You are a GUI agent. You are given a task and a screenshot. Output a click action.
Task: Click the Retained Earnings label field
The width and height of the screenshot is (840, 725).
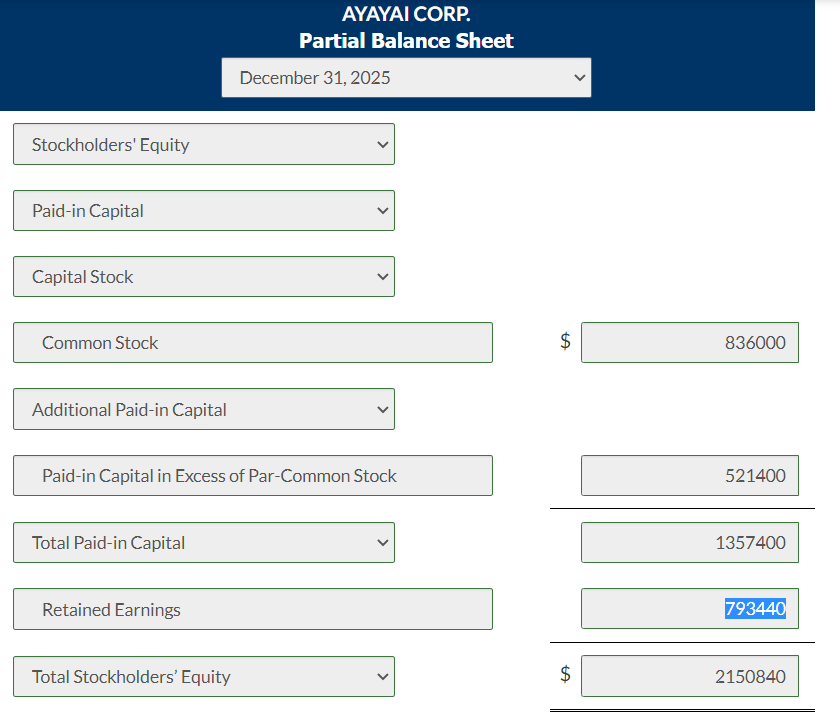[x=251, y=609]
